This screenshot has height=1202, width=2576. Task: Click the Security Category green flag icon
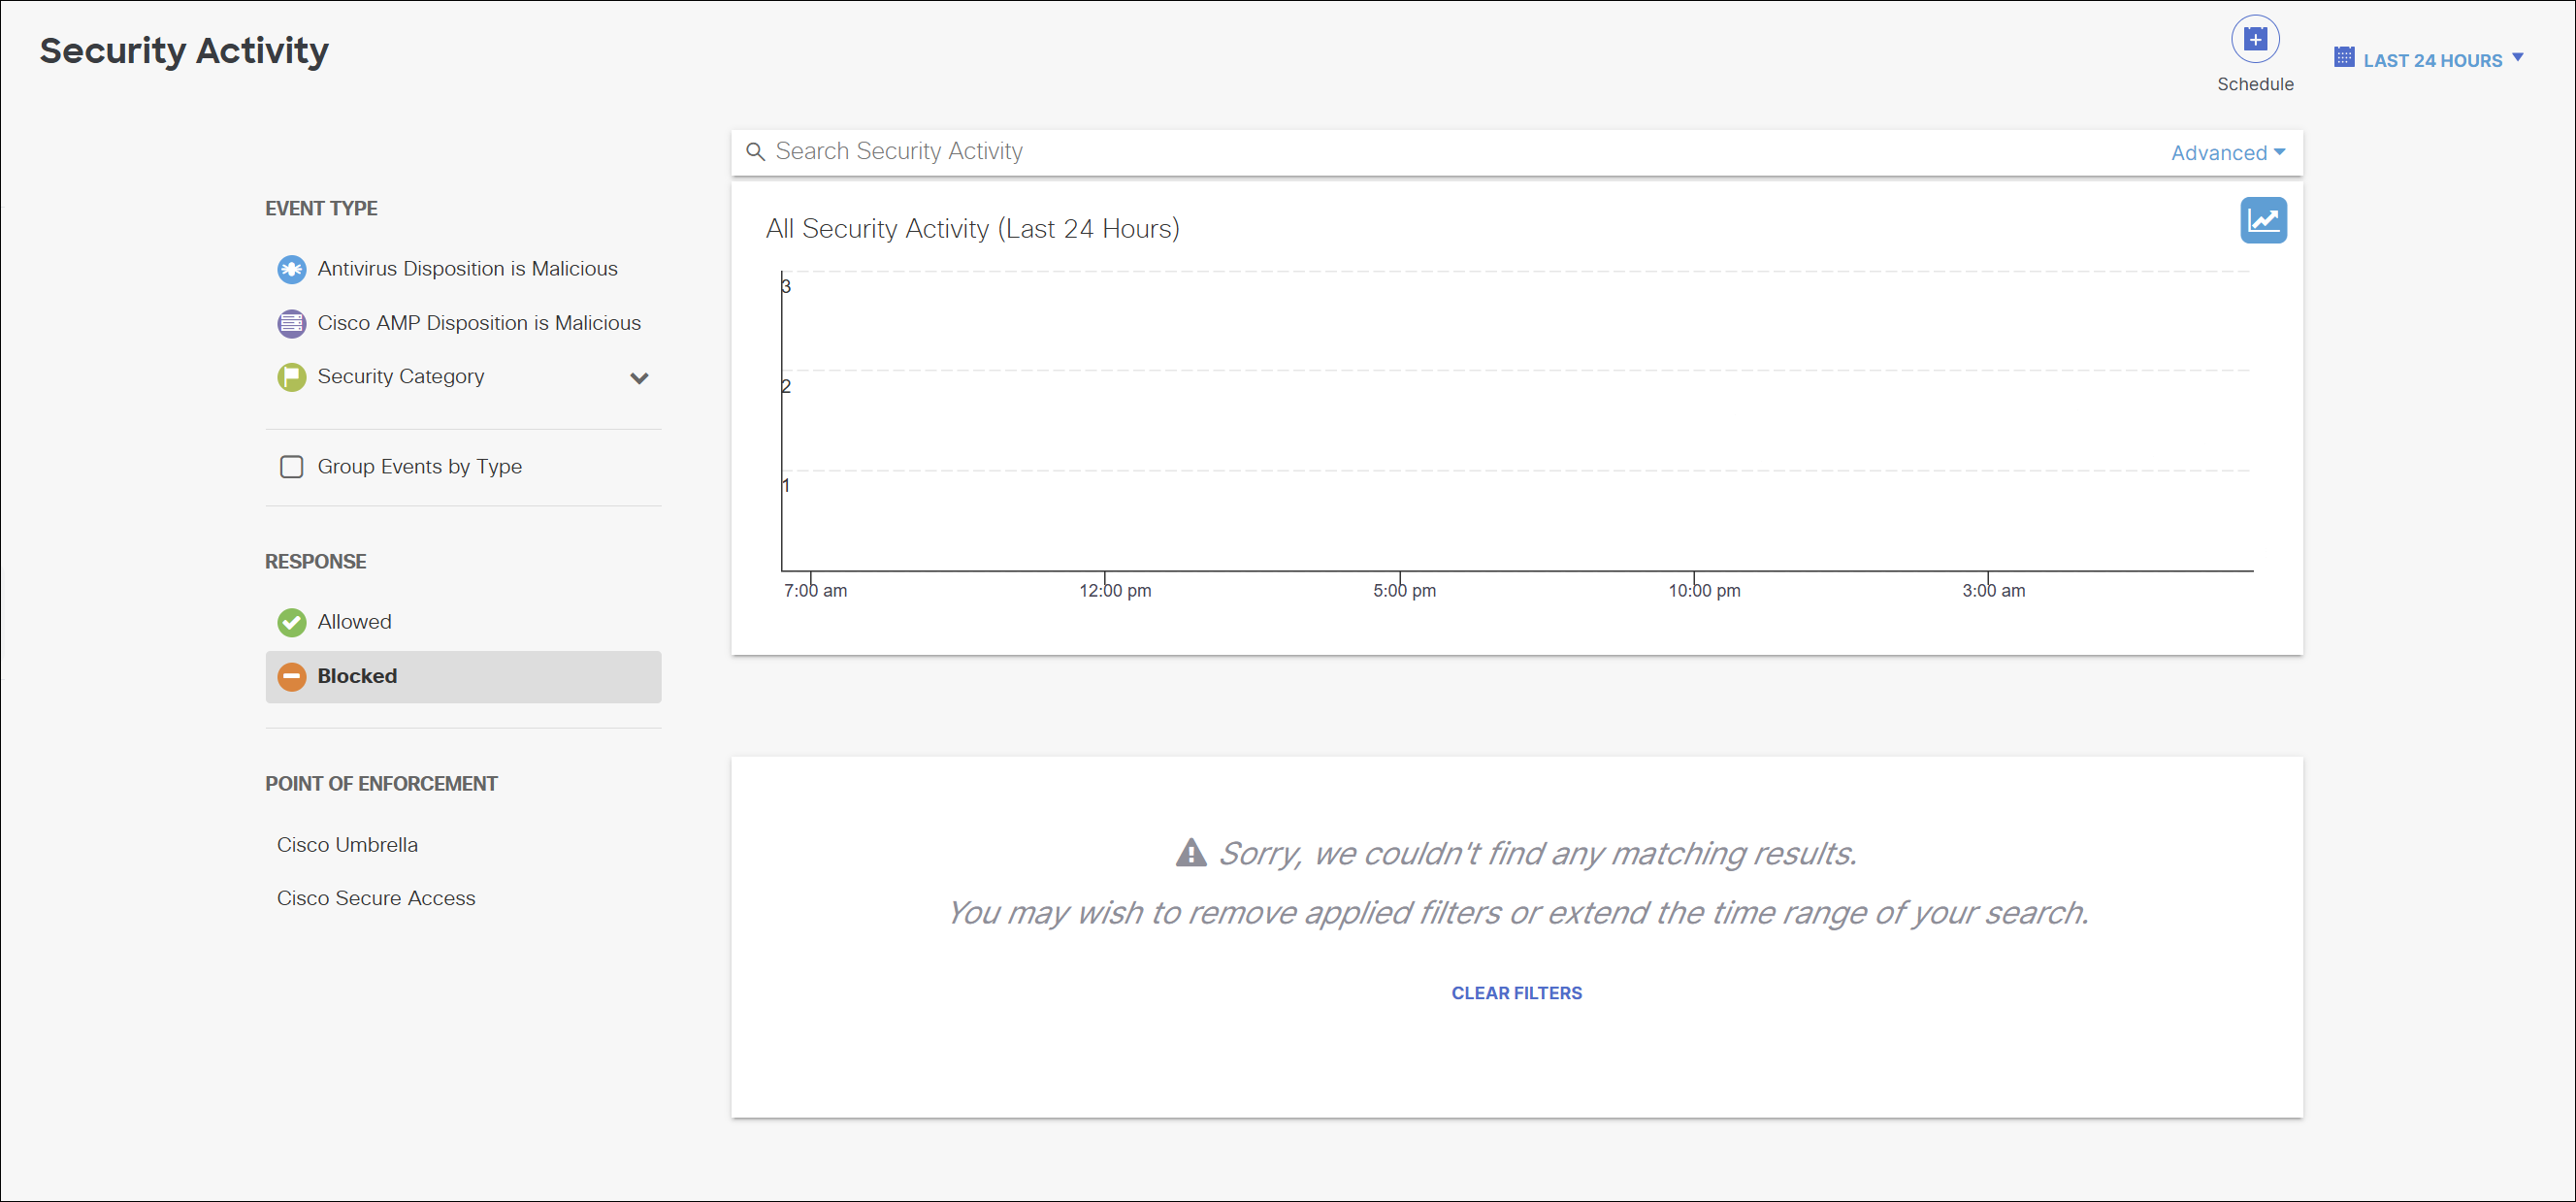(291, 377)
